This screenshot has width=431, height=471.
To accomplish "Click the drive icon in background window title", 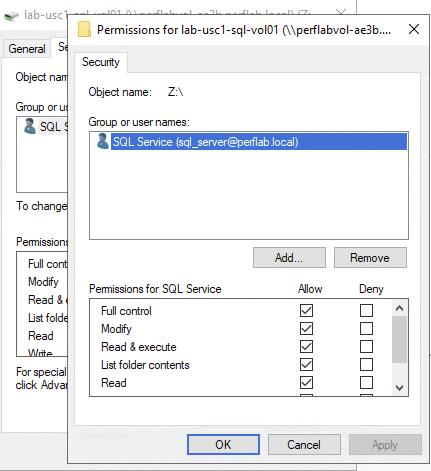I will pyautogui.click(x=11, y=16).
